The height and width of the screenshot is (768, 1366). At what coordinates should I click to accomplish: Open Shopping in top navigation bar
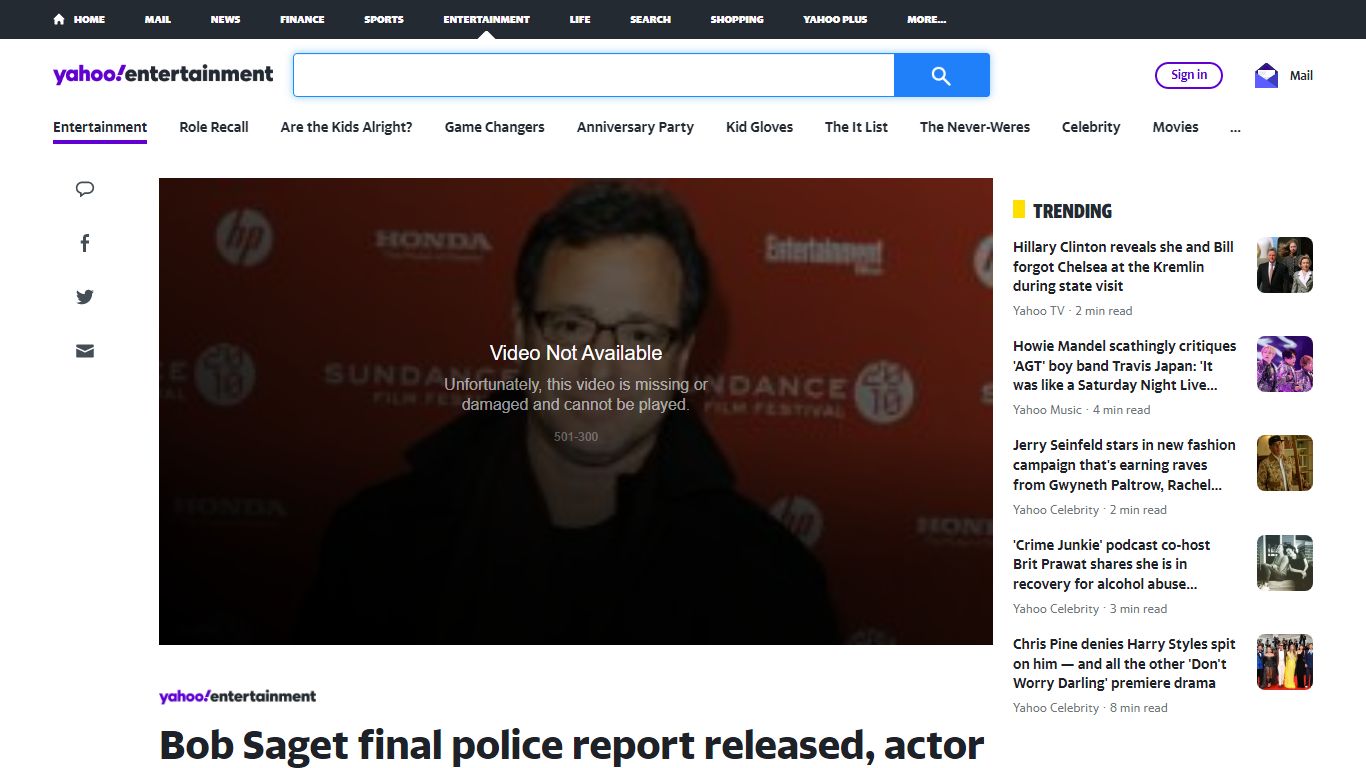click(737, 19)
